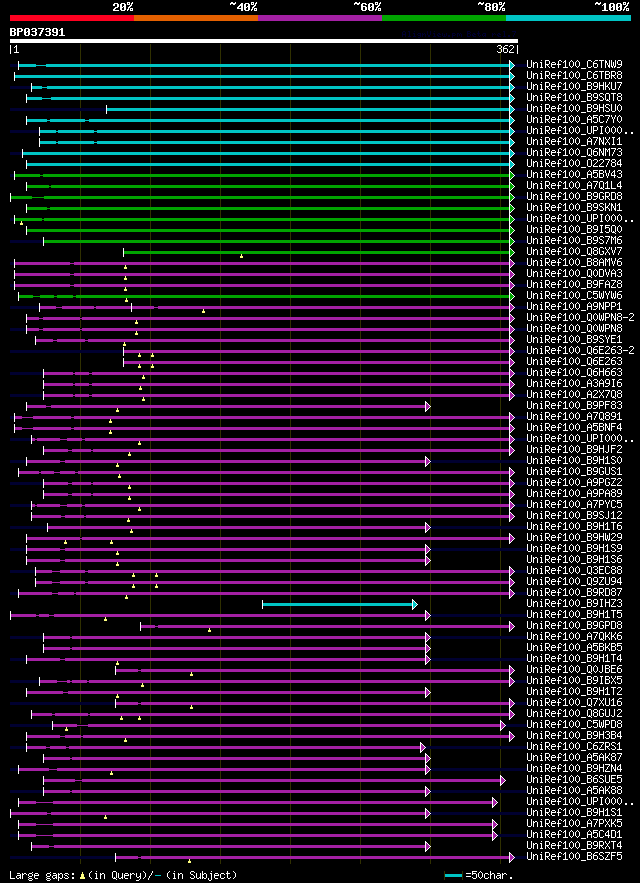The width and height of the screenshot is (640, 883).
Task: Open hit UniRef100_C6TBR8
Action: pyautogui.click(x=574, y=75)
